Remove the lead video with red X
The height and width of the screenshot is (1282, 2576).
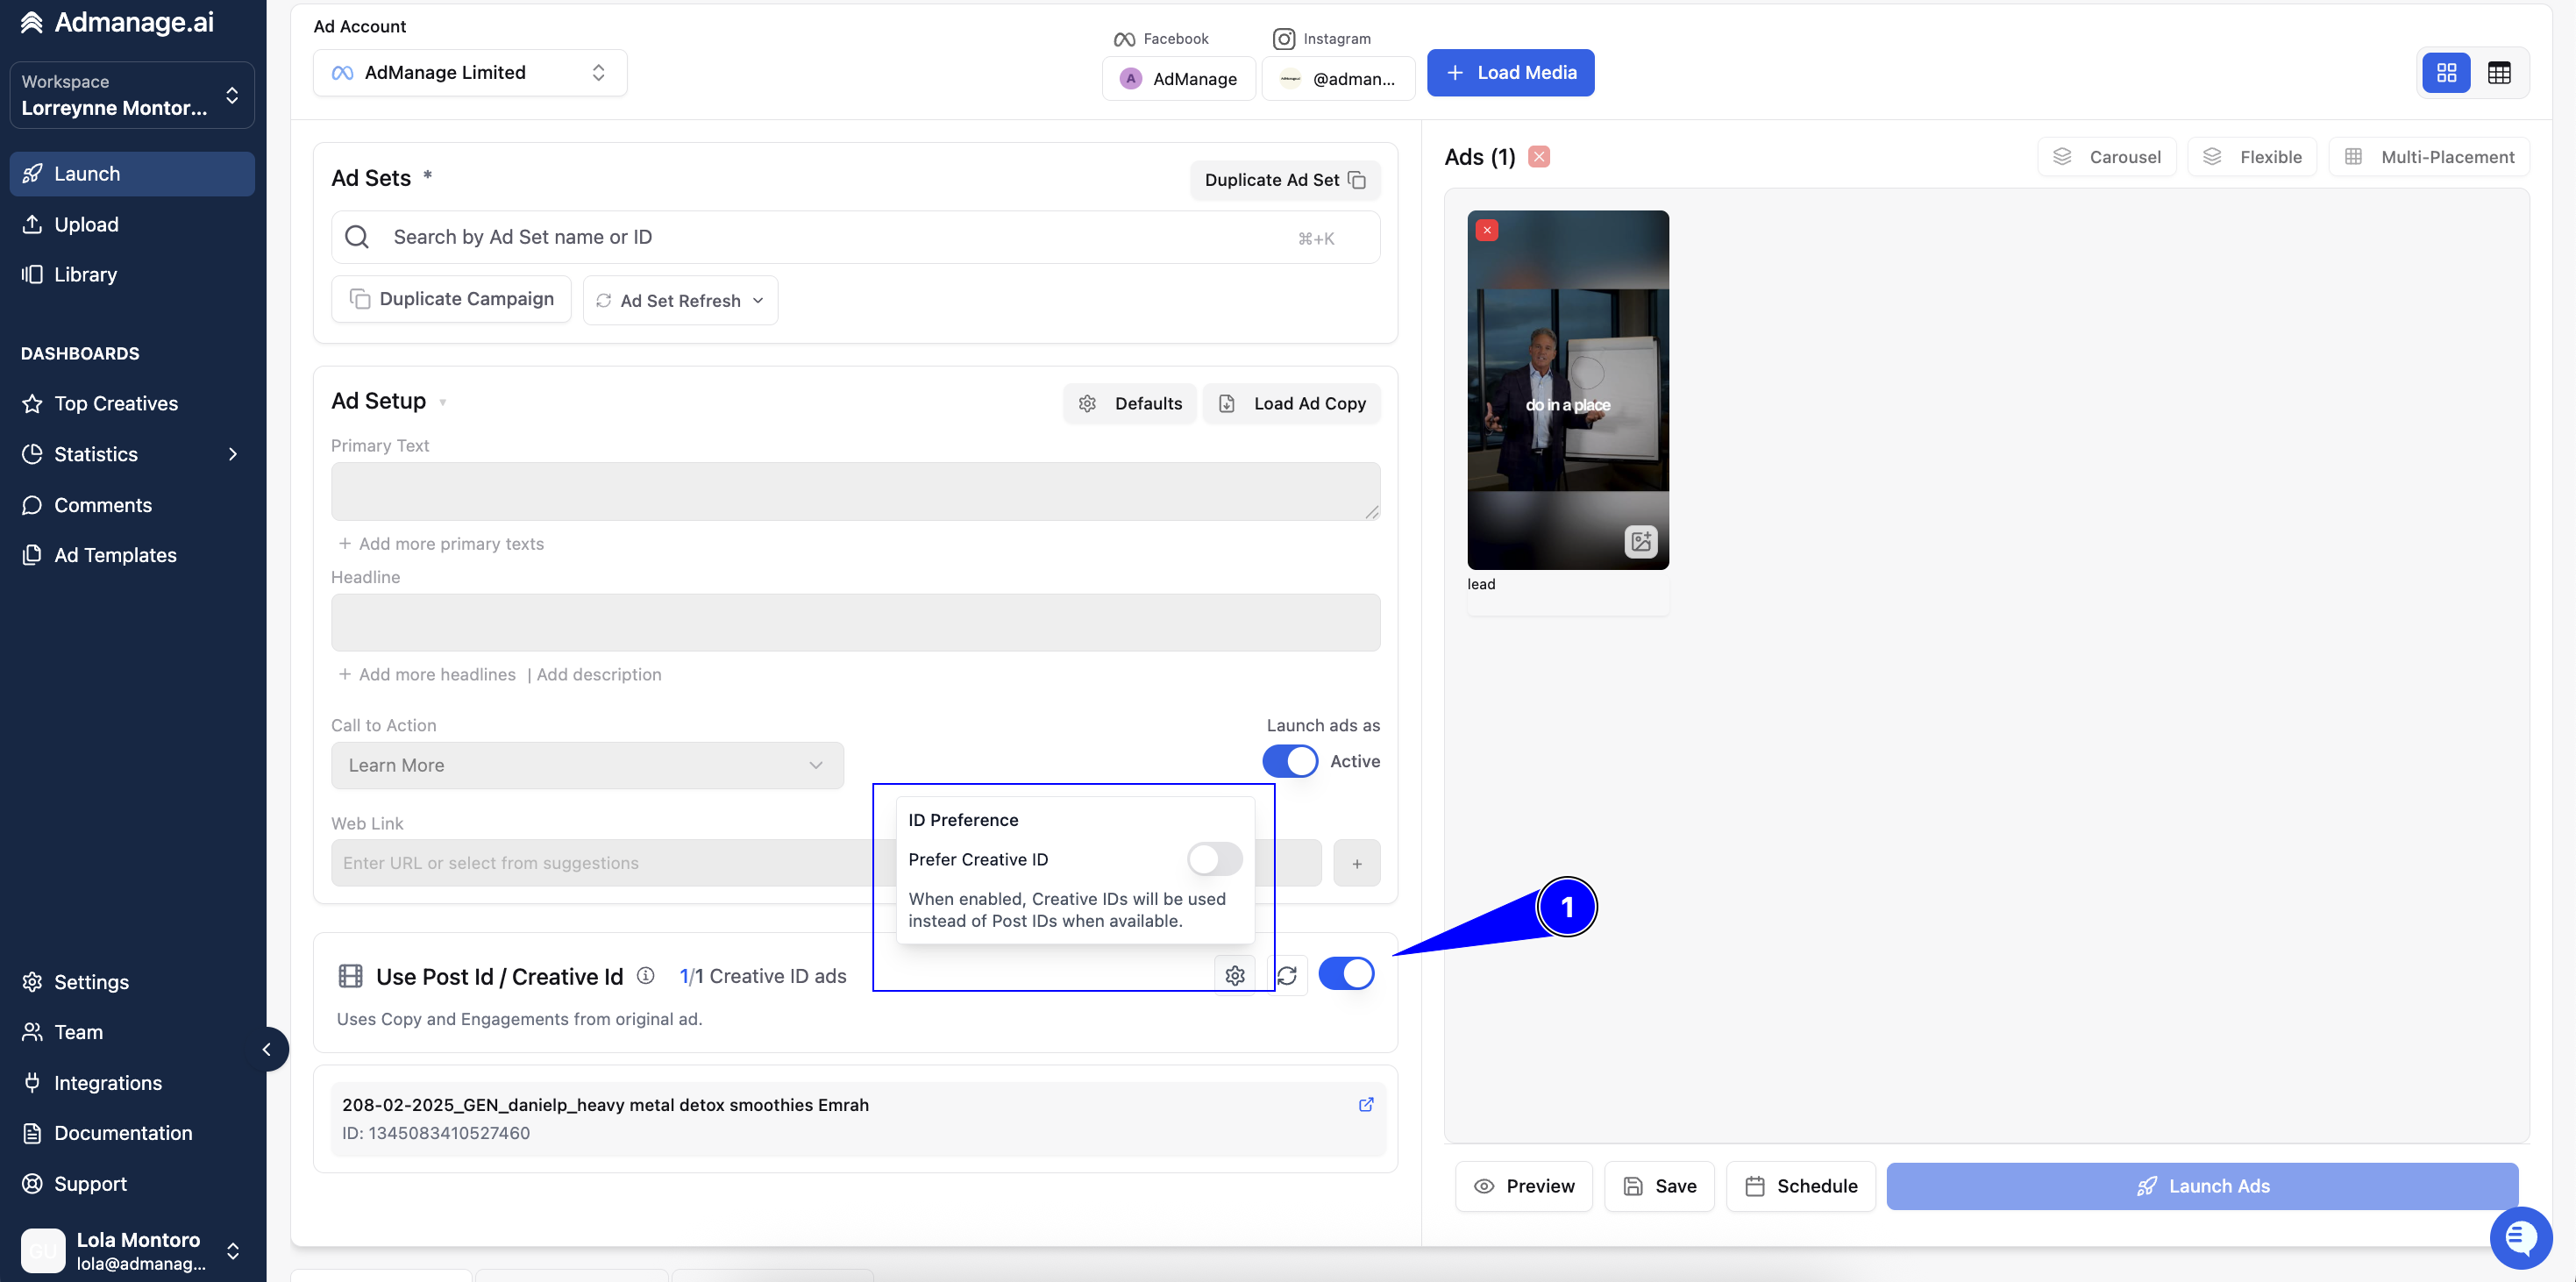click(1487, 230)
